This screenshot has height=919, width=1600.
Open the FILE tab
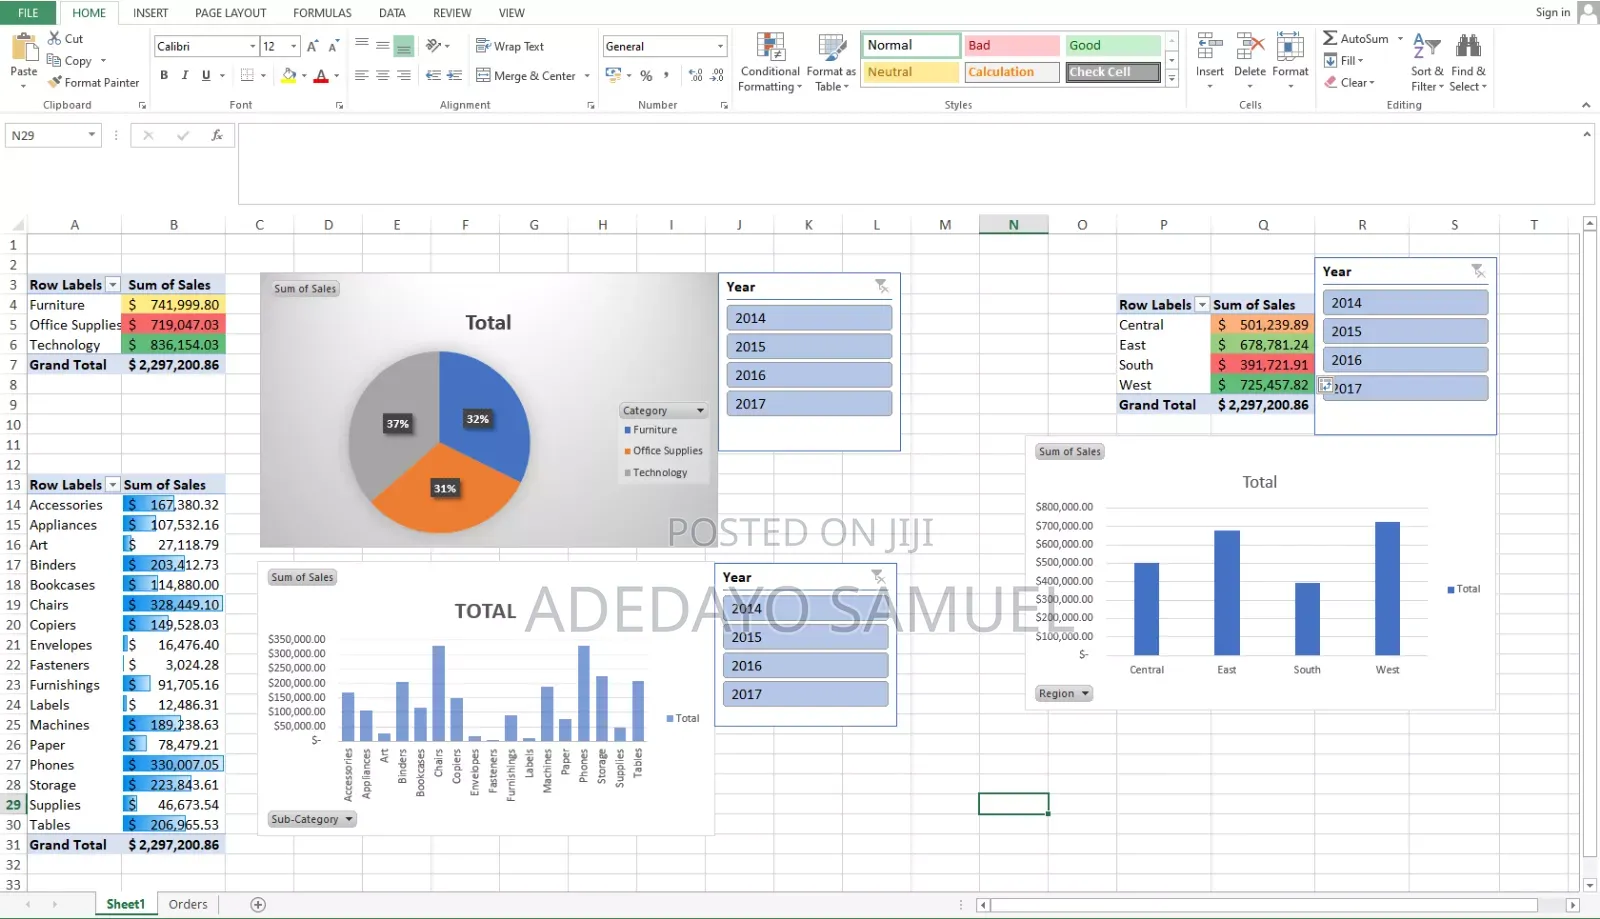pos(28,13)
